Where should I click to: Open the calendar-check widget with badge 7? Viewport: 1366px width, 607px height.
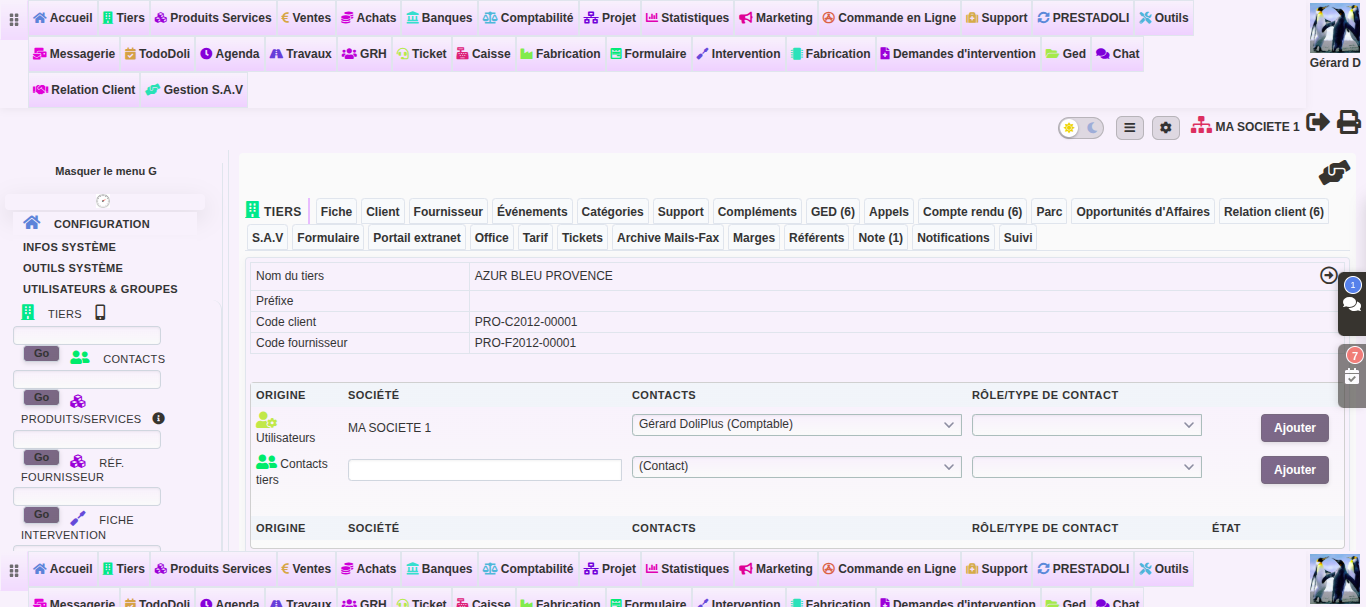[1352, 375]
